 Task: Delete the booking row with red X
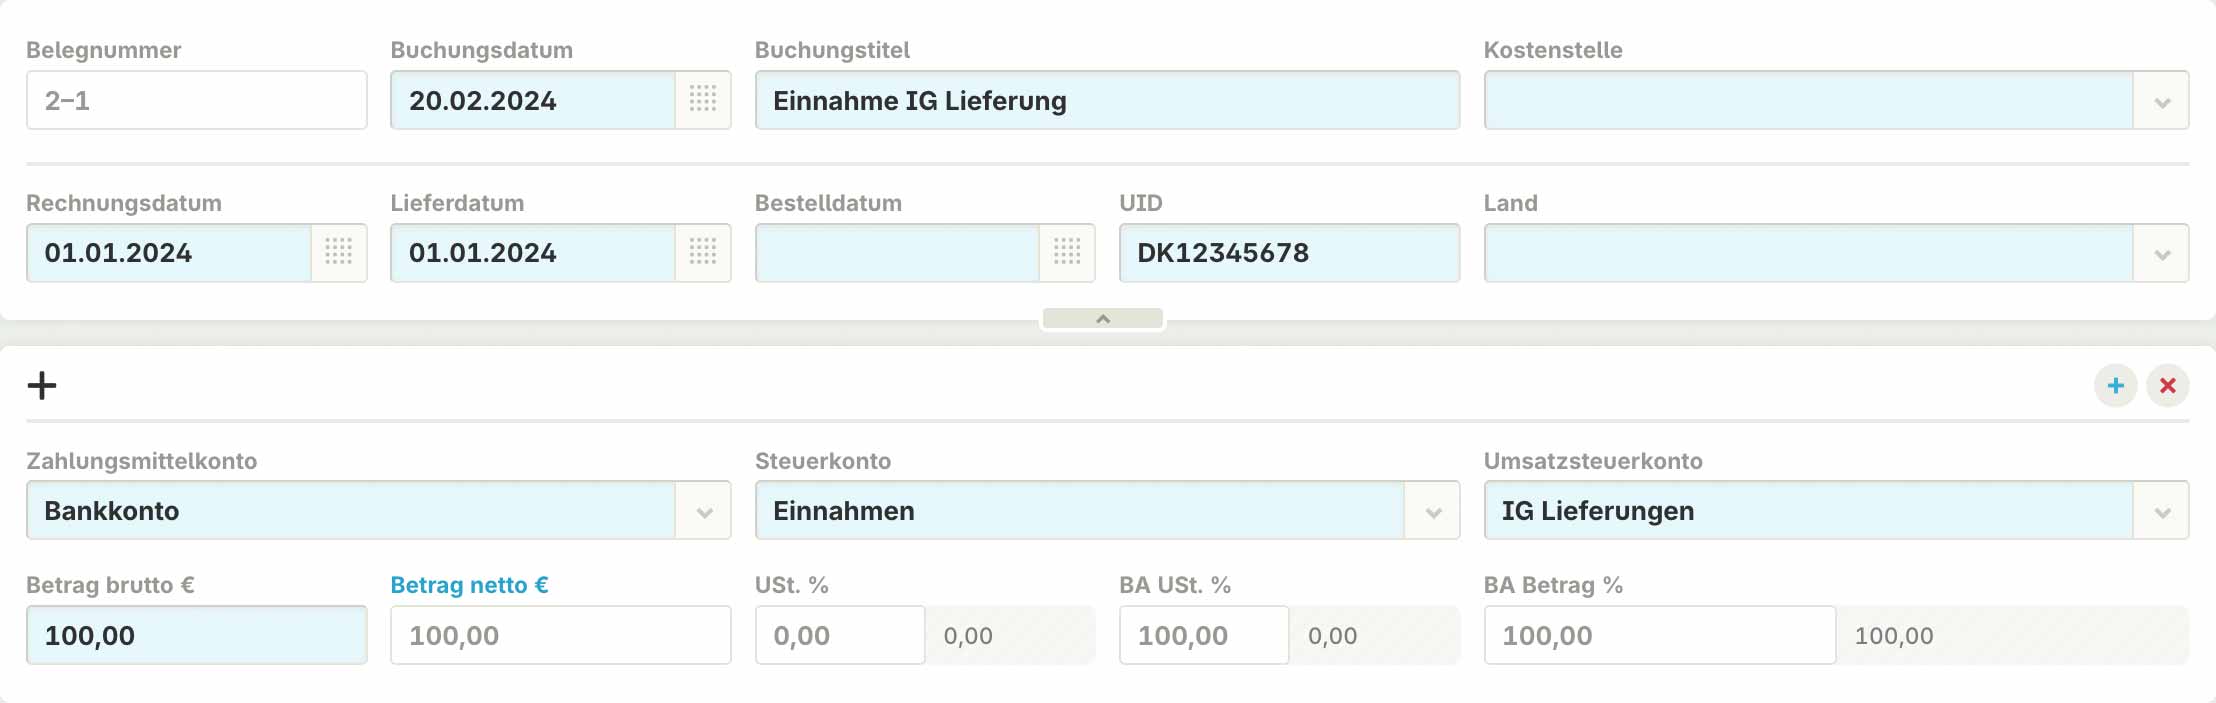[x=2168, y=385]
